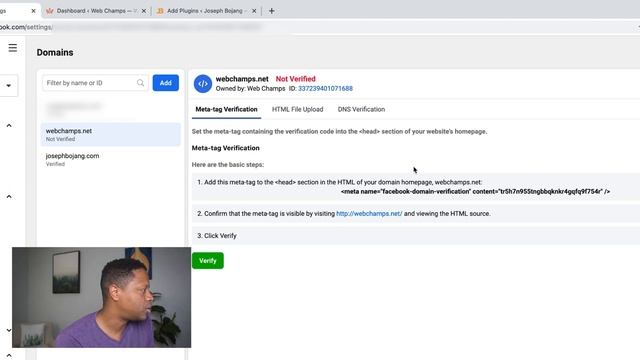This screenshot has height=360, width=640.
Task: Open the HTML File Upload tab
Action: (298, 109)
